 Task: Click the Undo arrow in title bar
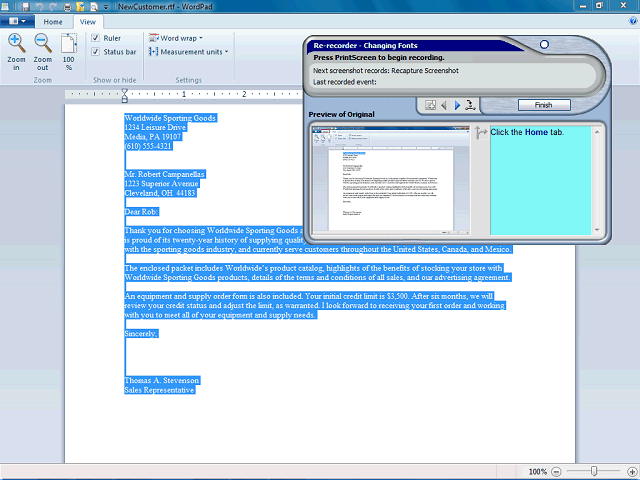[x=40, y=7]
